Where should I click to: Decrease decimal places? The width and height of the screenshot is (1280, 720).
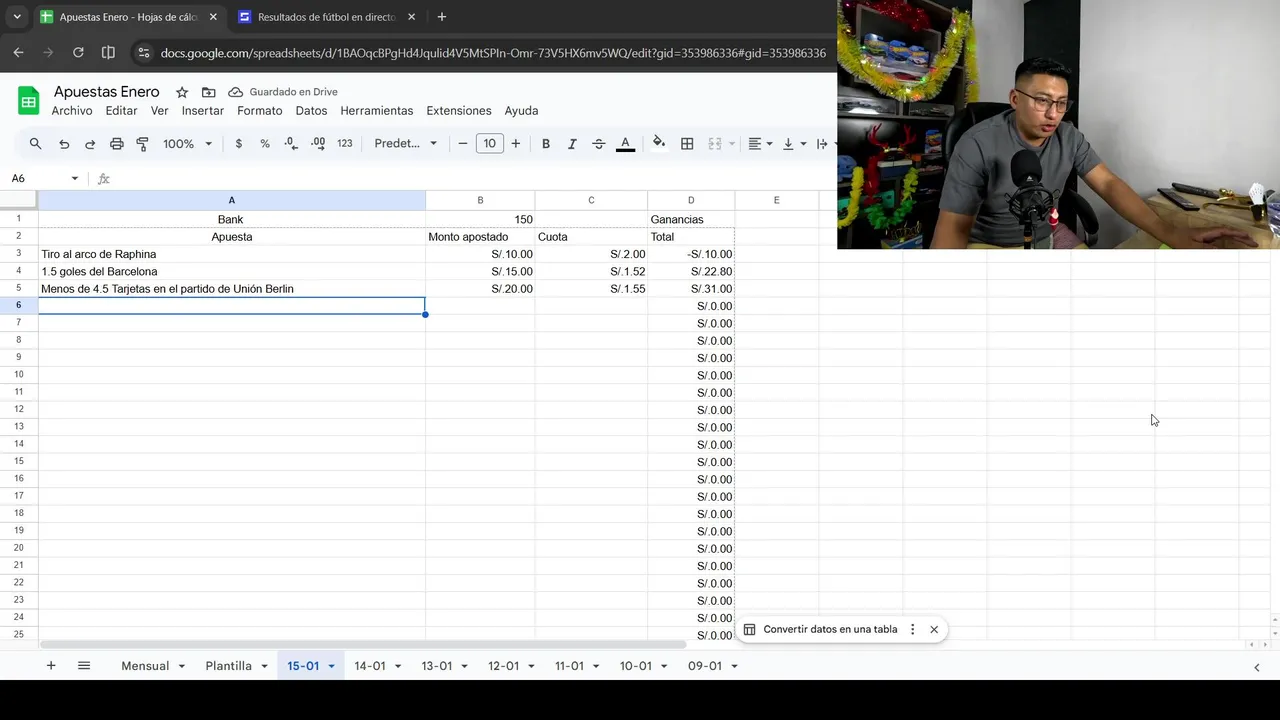[291, 144]
